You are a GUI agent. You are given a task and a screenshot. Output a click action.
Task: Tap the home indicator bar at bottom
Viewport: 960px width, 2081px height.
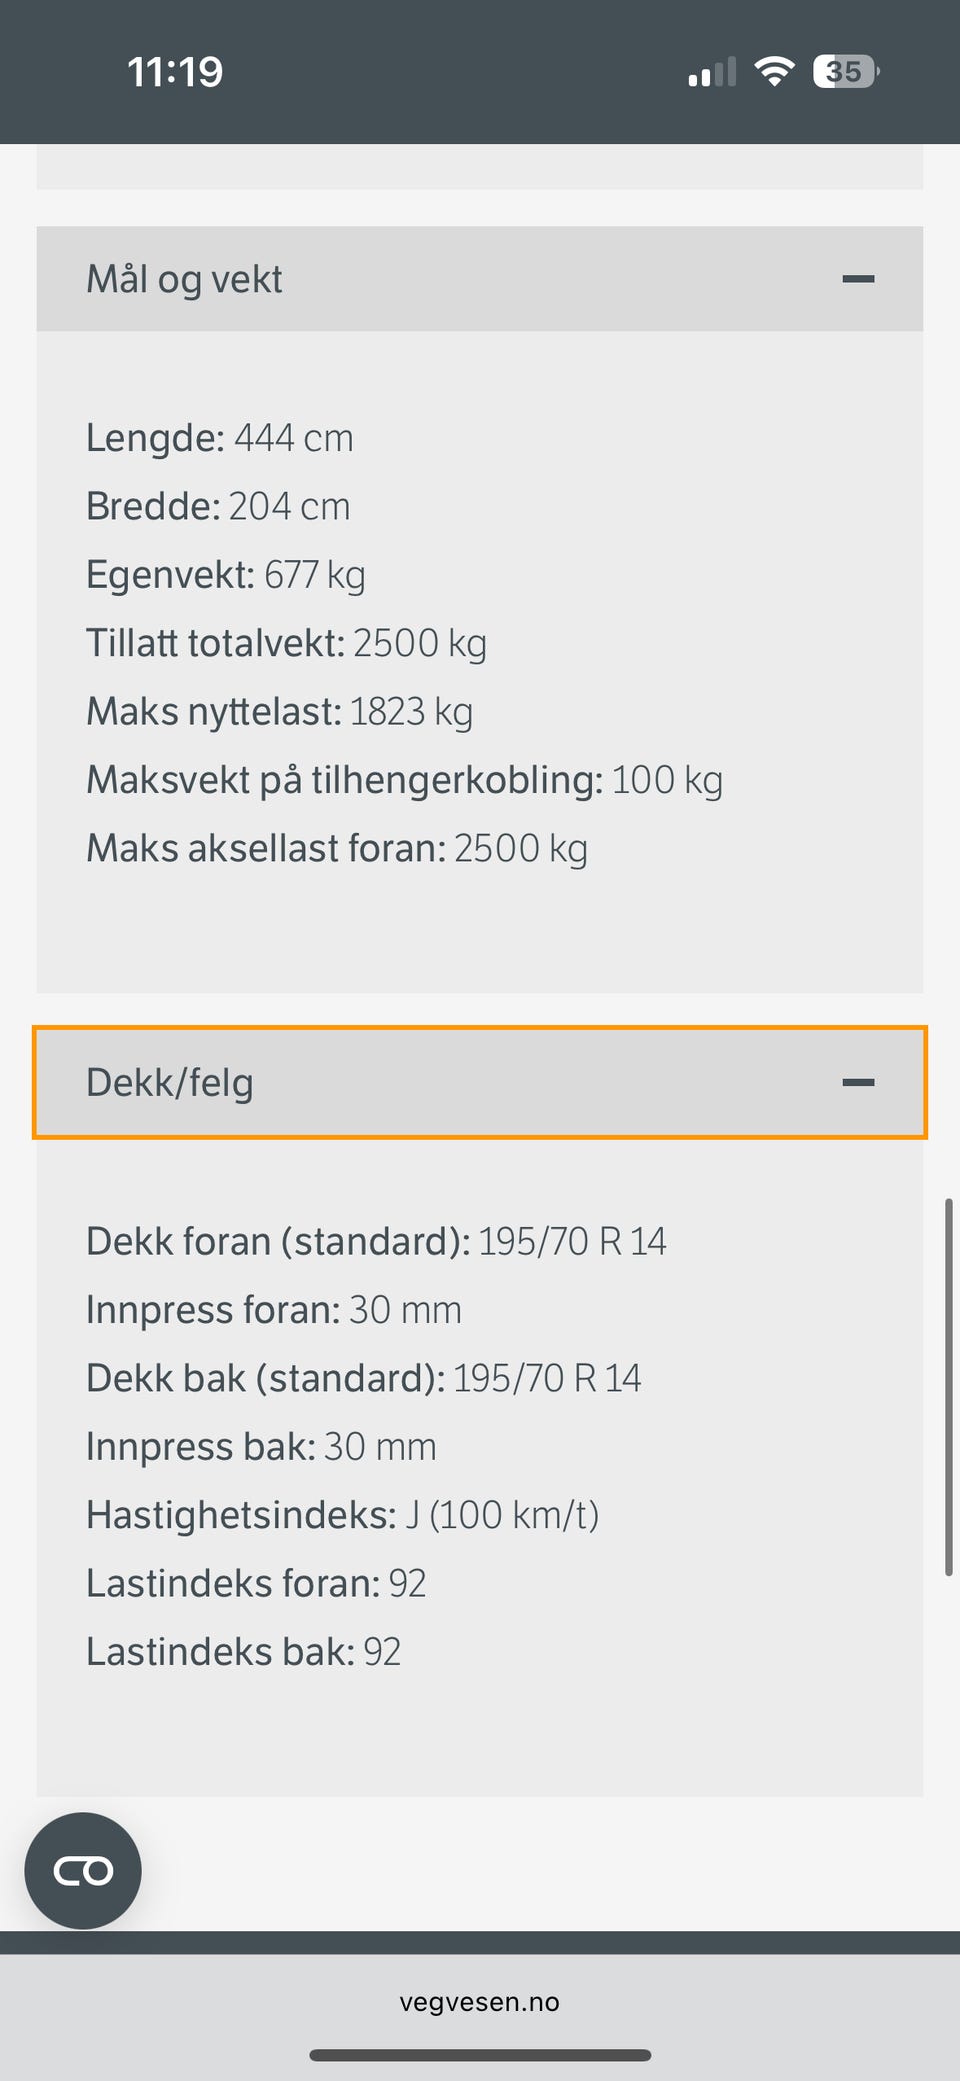pyautogui.click(x=480, y=2055)
